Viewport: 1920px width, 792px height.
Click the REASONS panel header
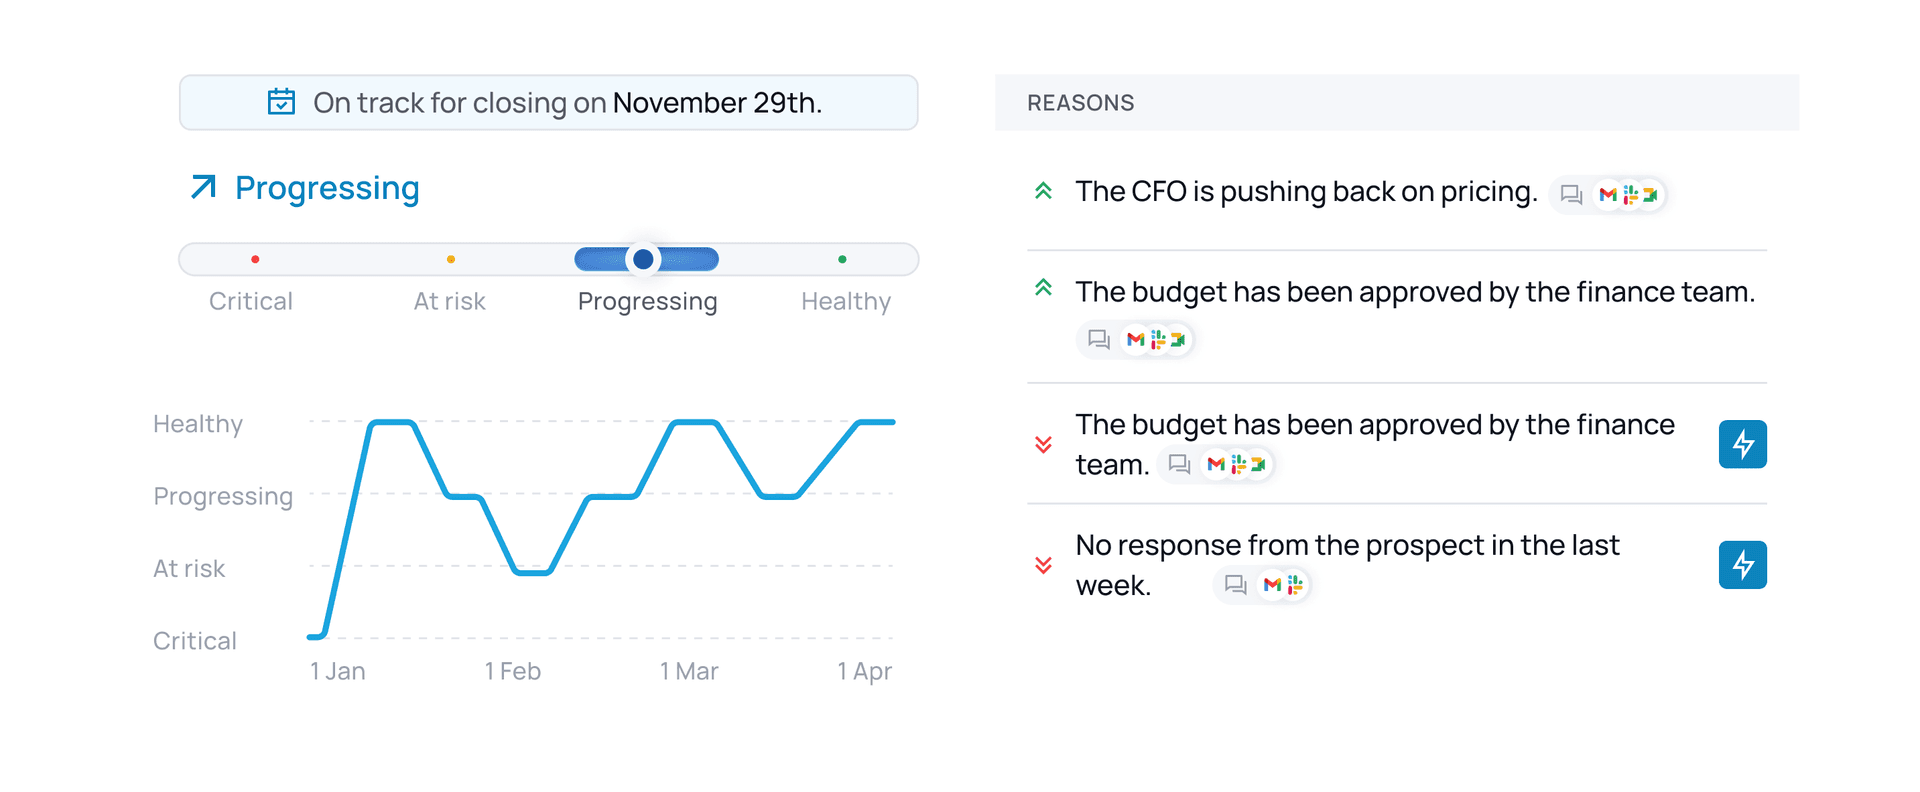coord(1396,102)
